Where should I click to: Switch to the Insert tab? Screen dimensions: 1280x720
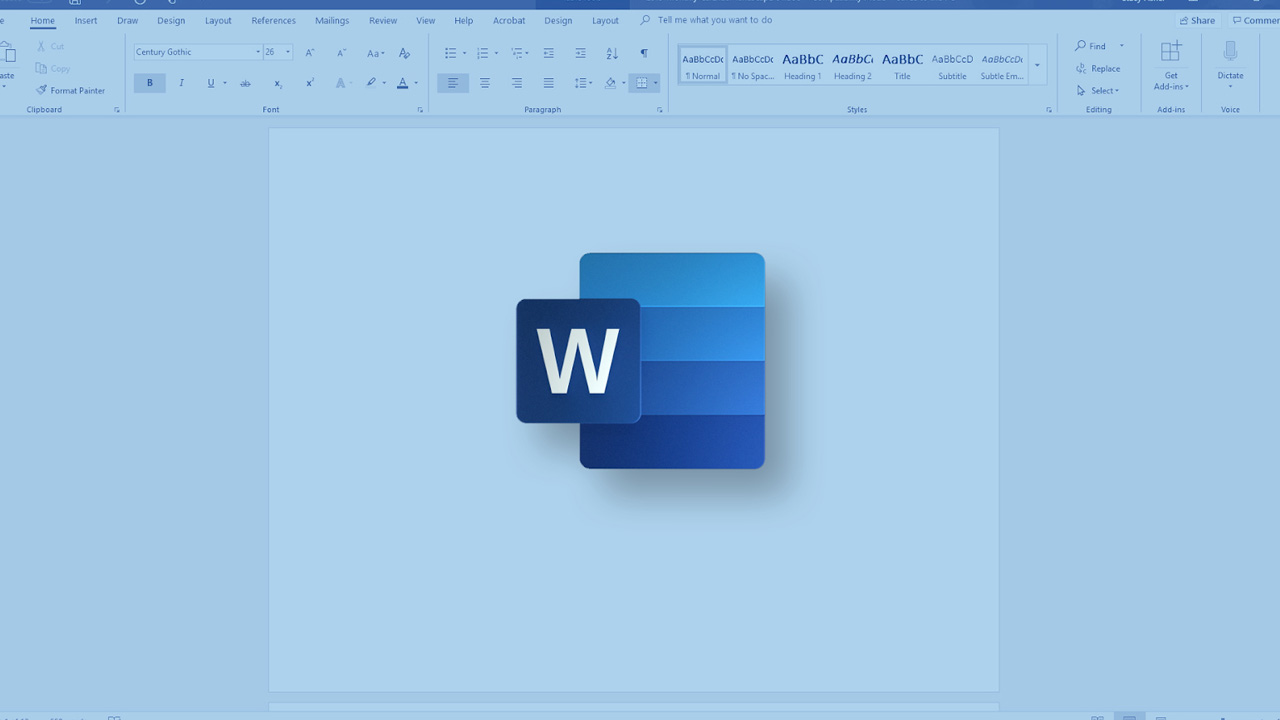click(x=86, y=20)
